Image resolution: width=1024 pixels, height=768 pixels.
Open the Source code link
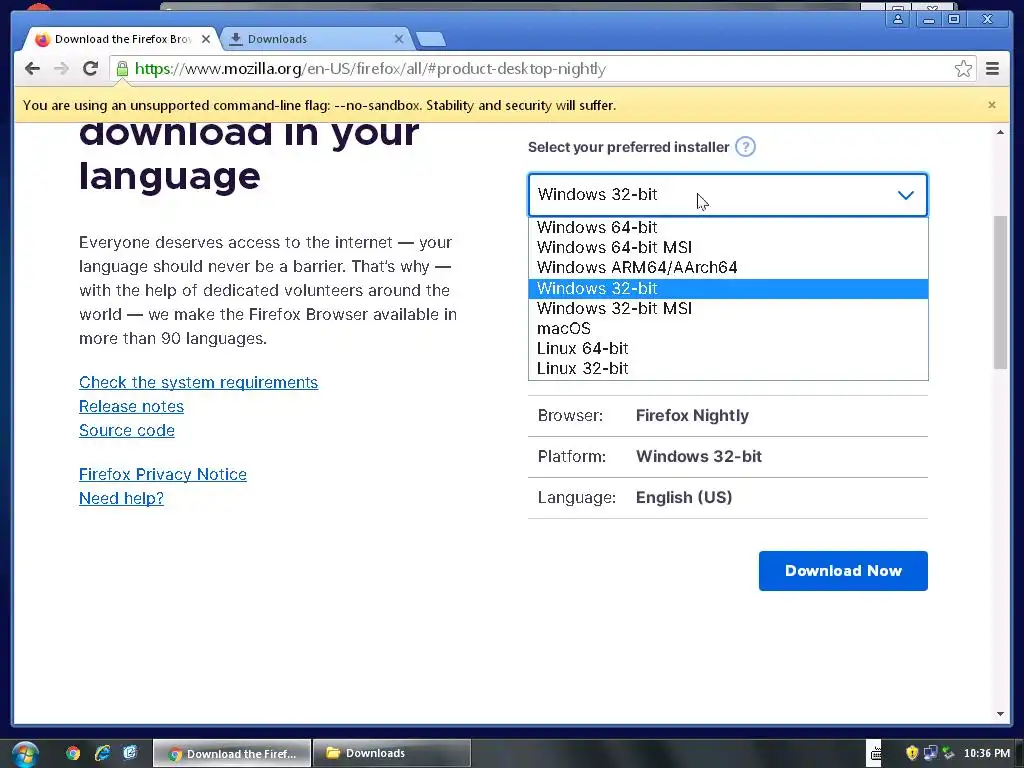[x=127, y=430]
